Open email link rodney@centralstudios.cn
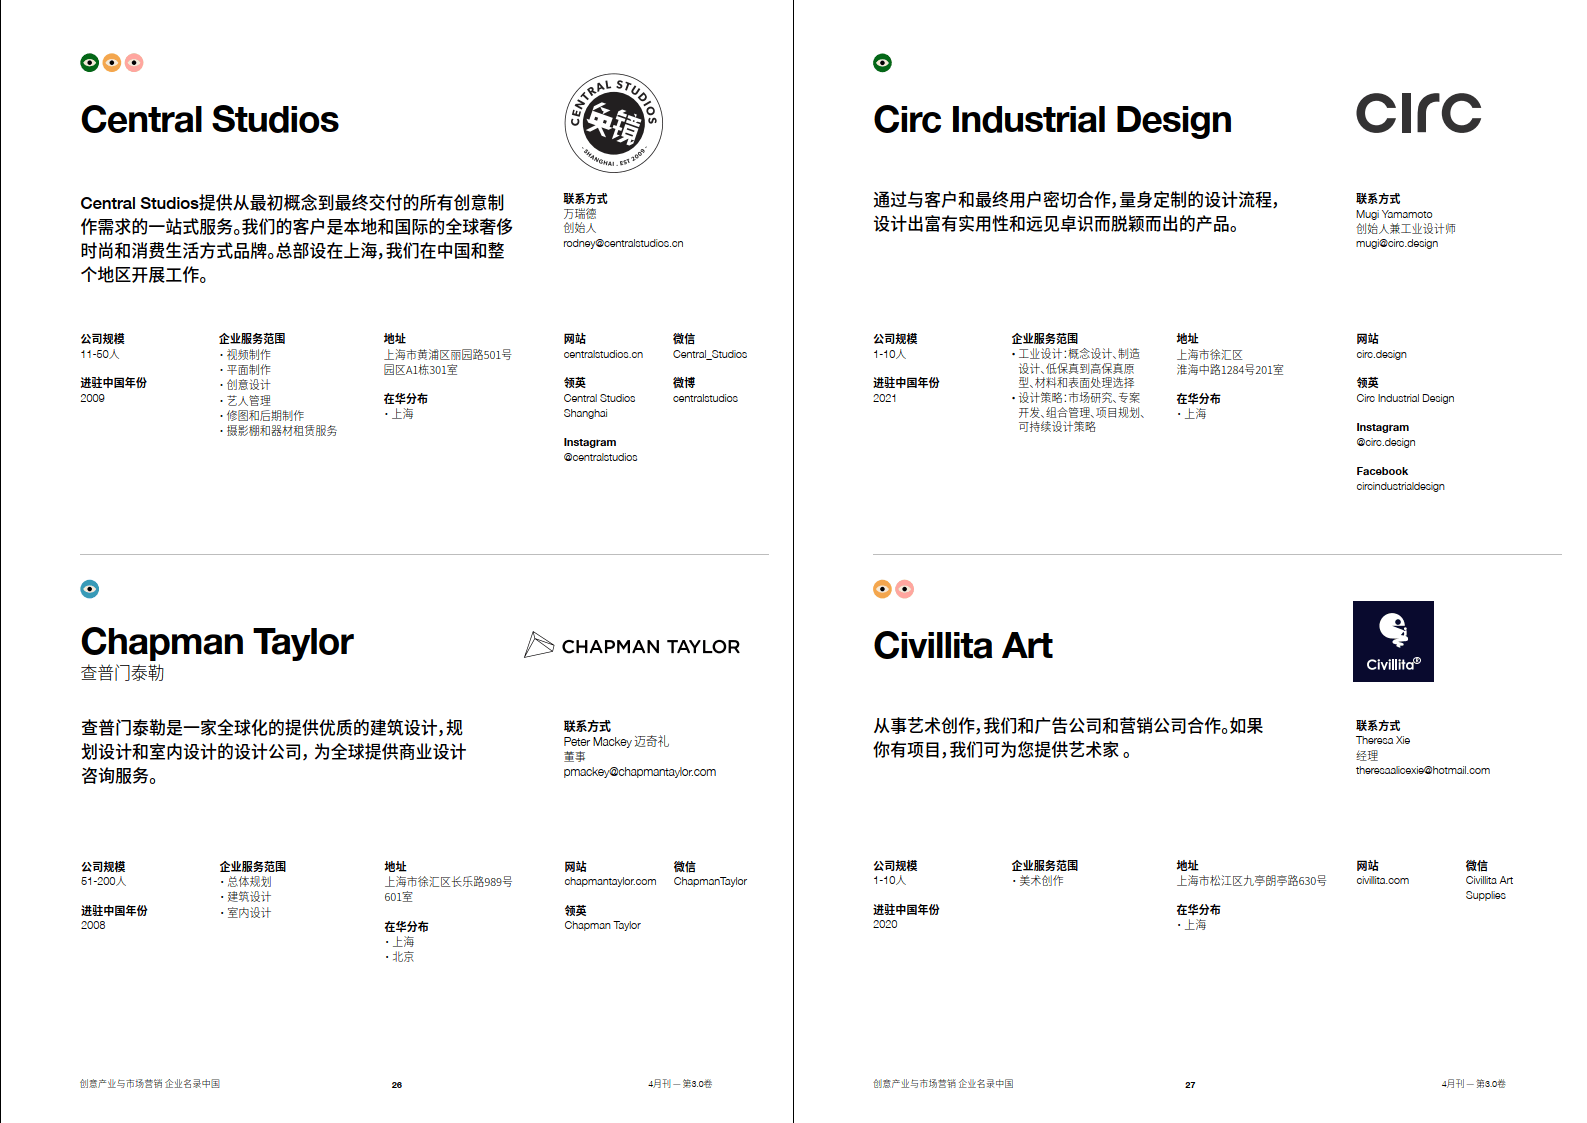 623,243
